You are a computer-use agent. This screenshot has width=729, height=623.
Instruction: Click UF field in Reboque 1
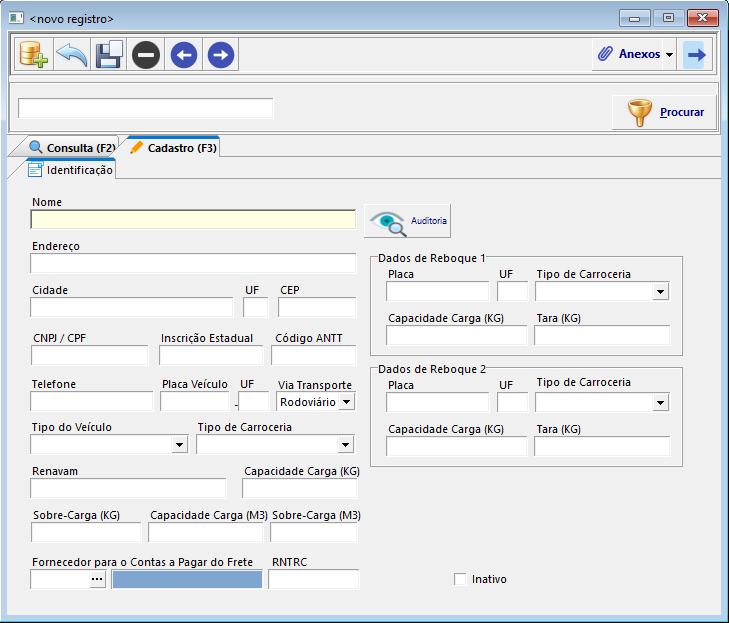pos(512,292)
